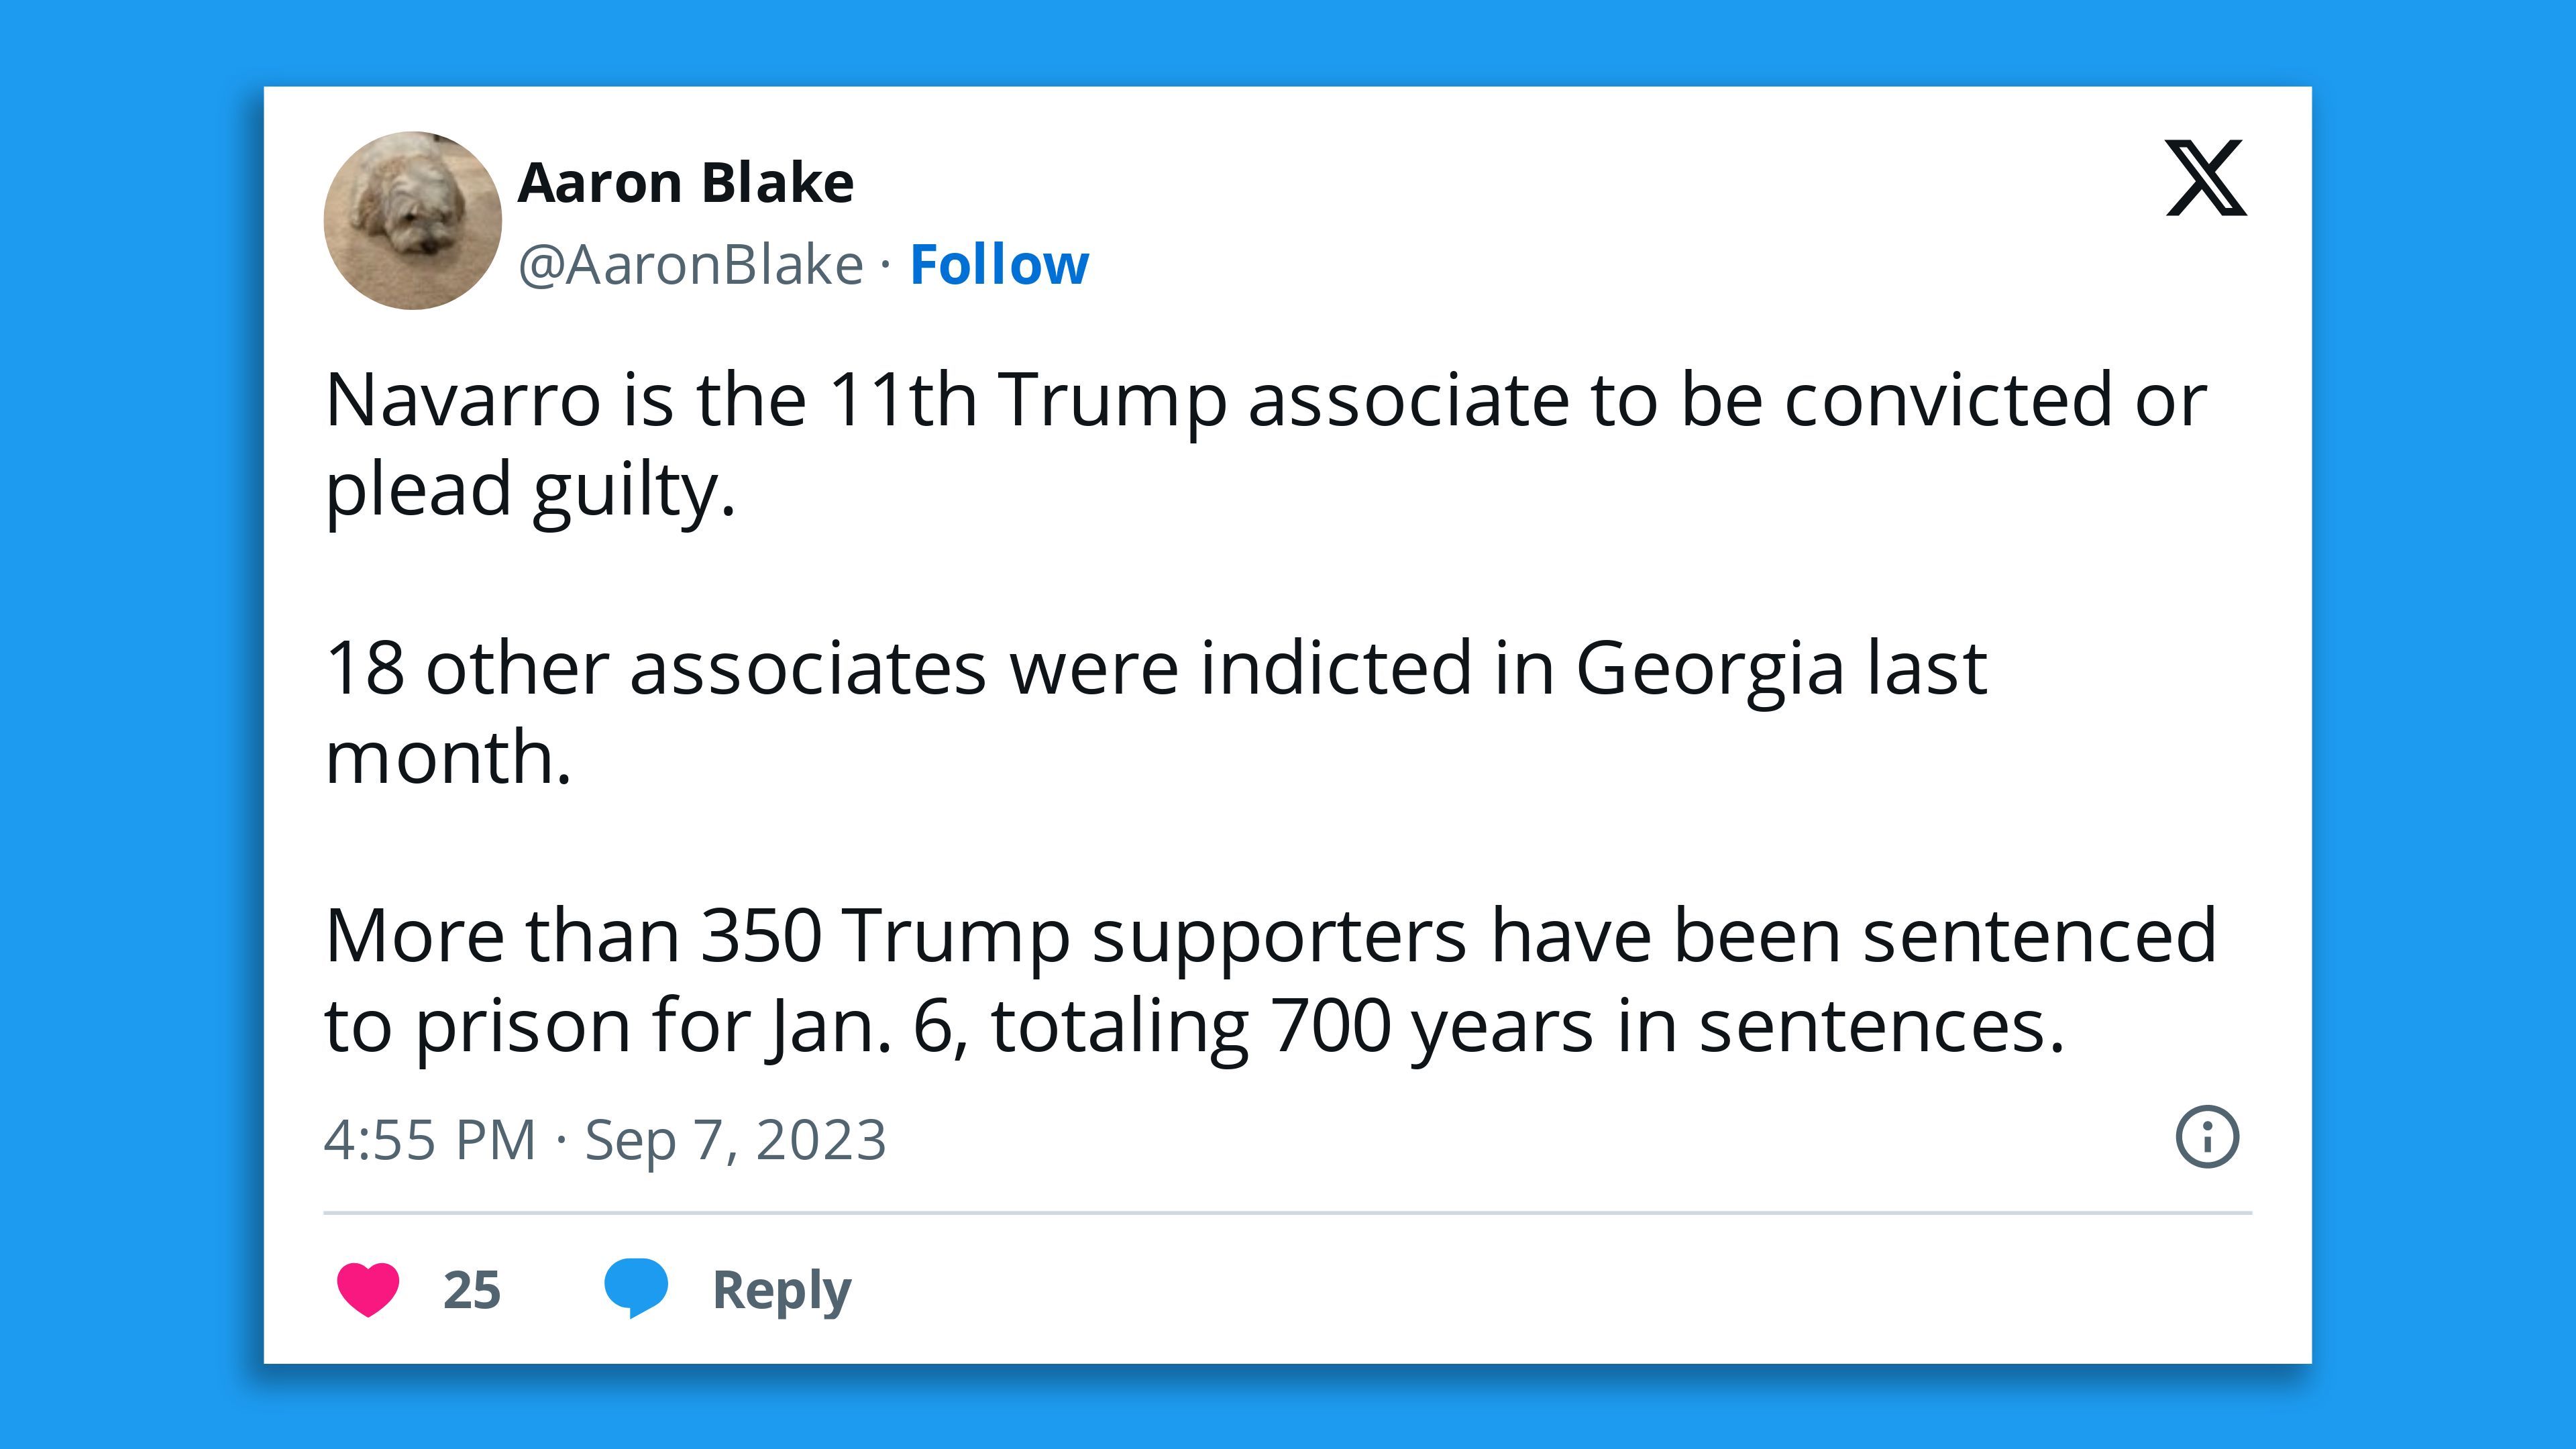Click "700 years" in the tweet text

(x=1431, y=1026)
